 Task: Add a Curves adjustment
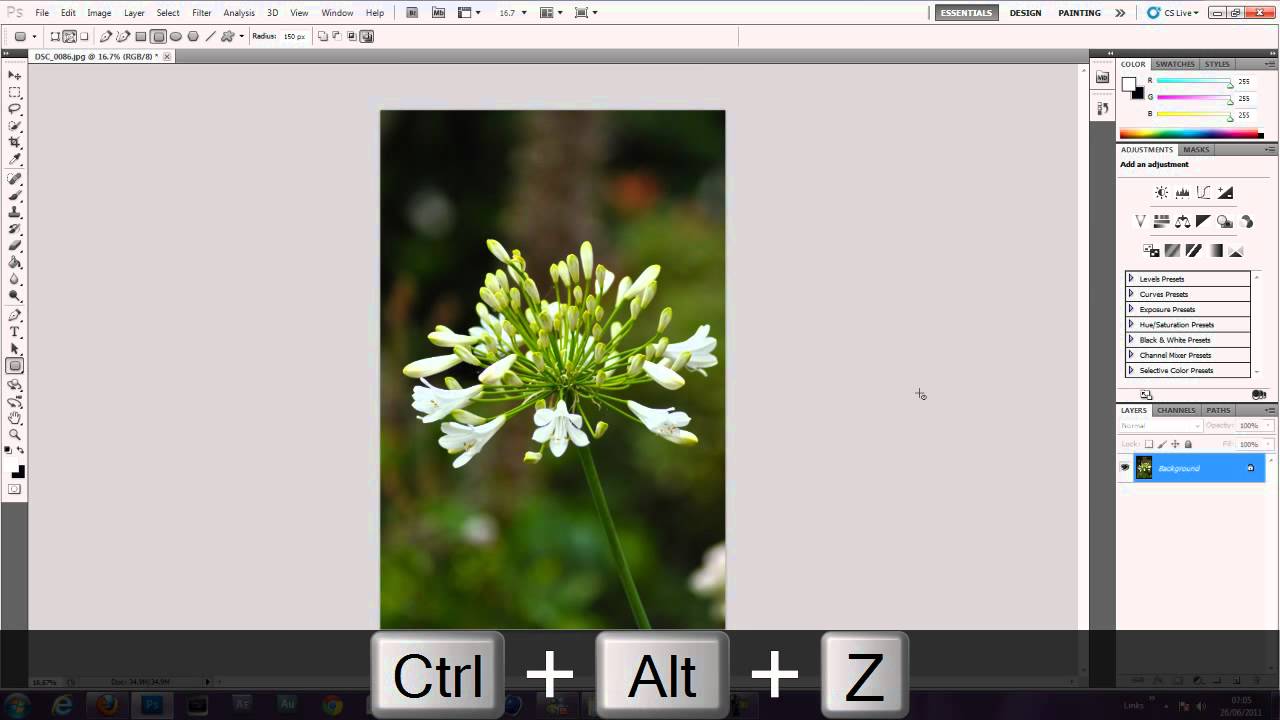point(1204,193)
